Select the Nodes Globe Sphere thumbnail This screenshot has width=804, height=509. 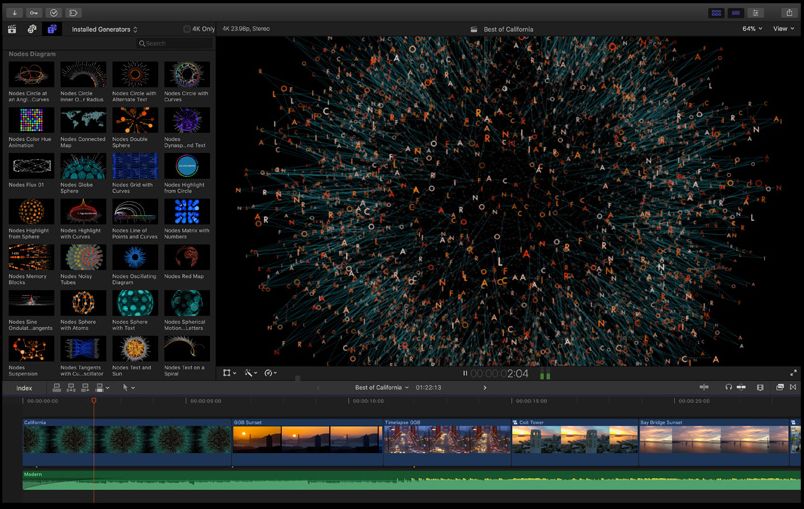(83, 166)
